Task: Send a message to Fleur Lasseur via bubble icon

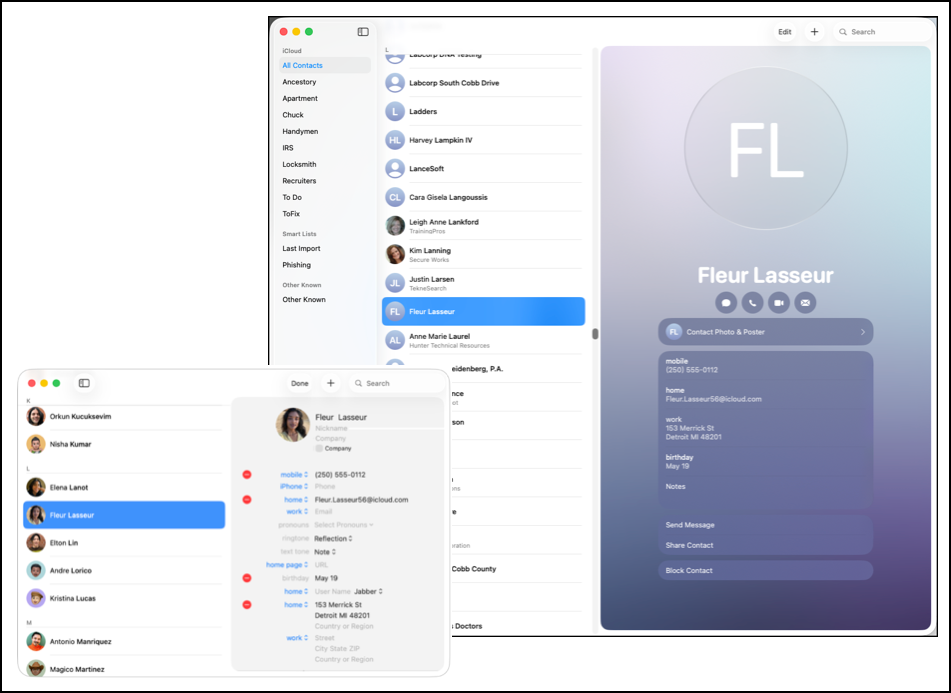Action: point(726,303)
